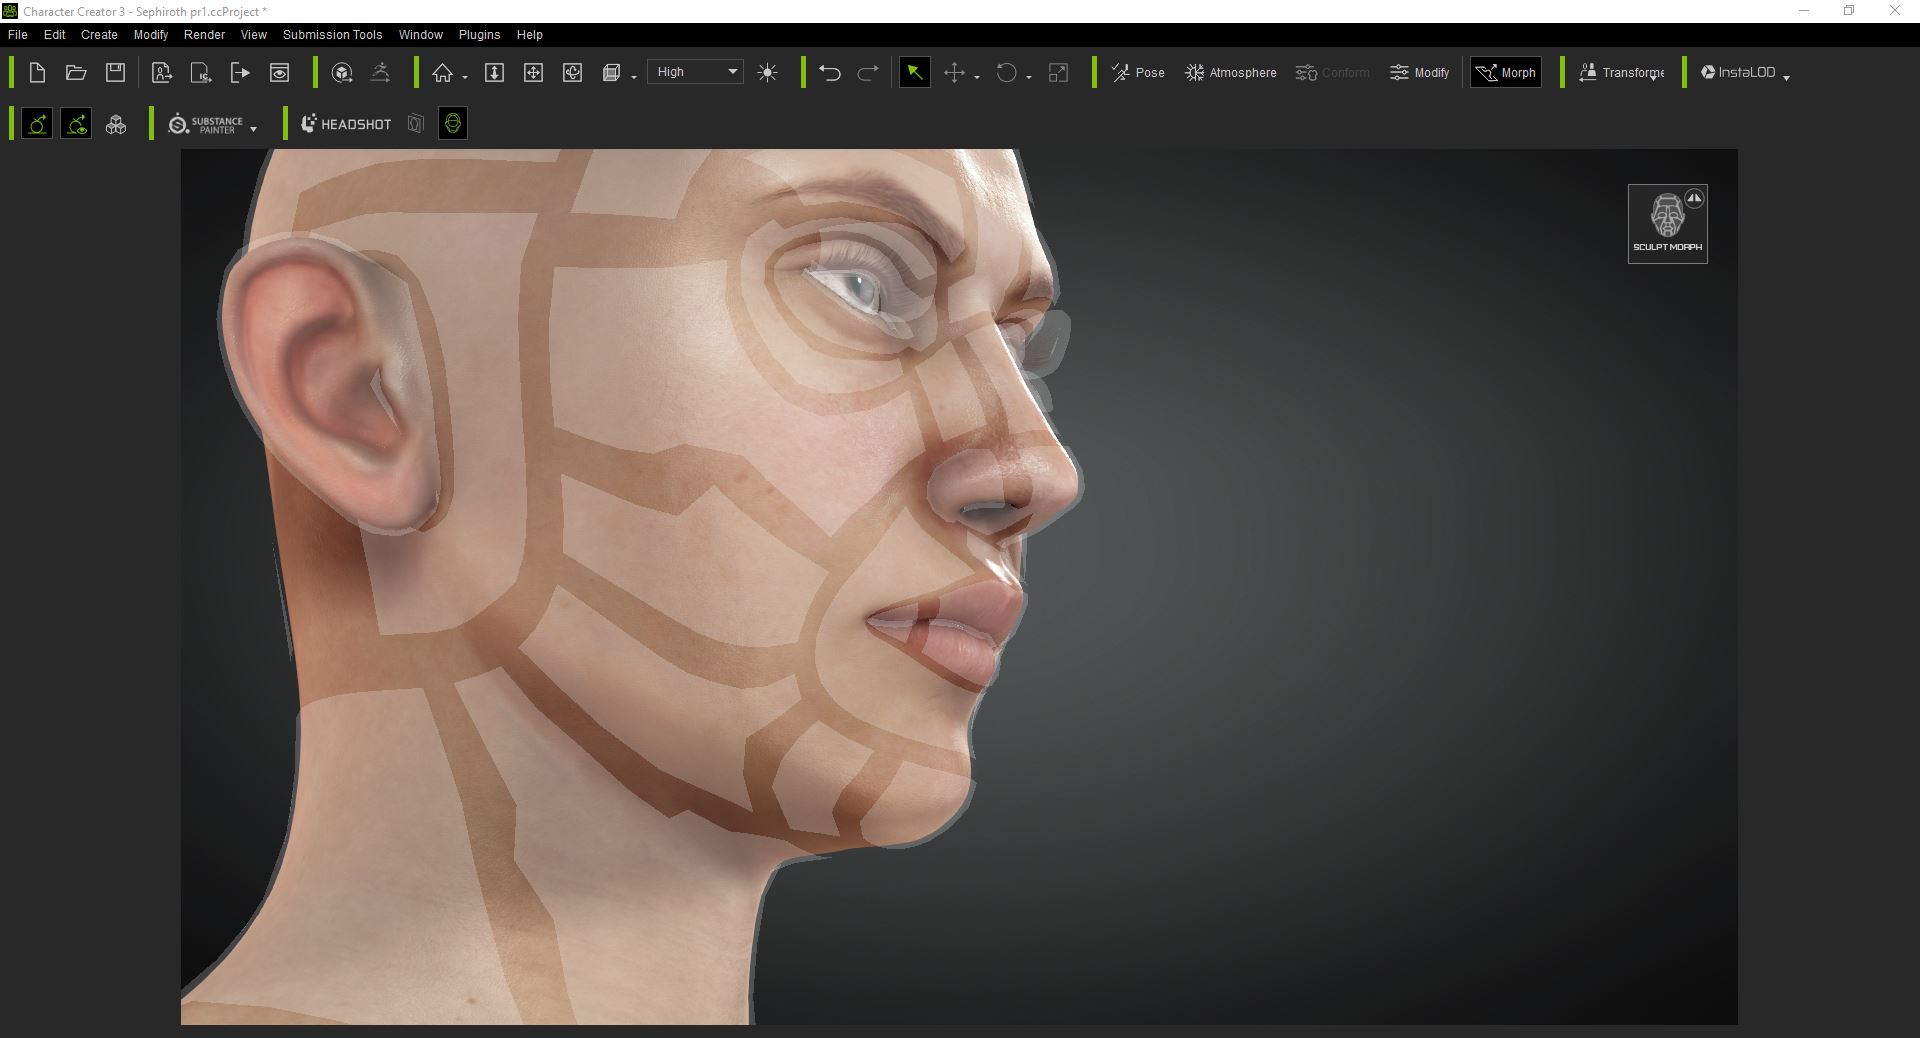Click the greyed icon next to Headshot
This screenshot has height=1038, width=1920.
pos(416,124)
